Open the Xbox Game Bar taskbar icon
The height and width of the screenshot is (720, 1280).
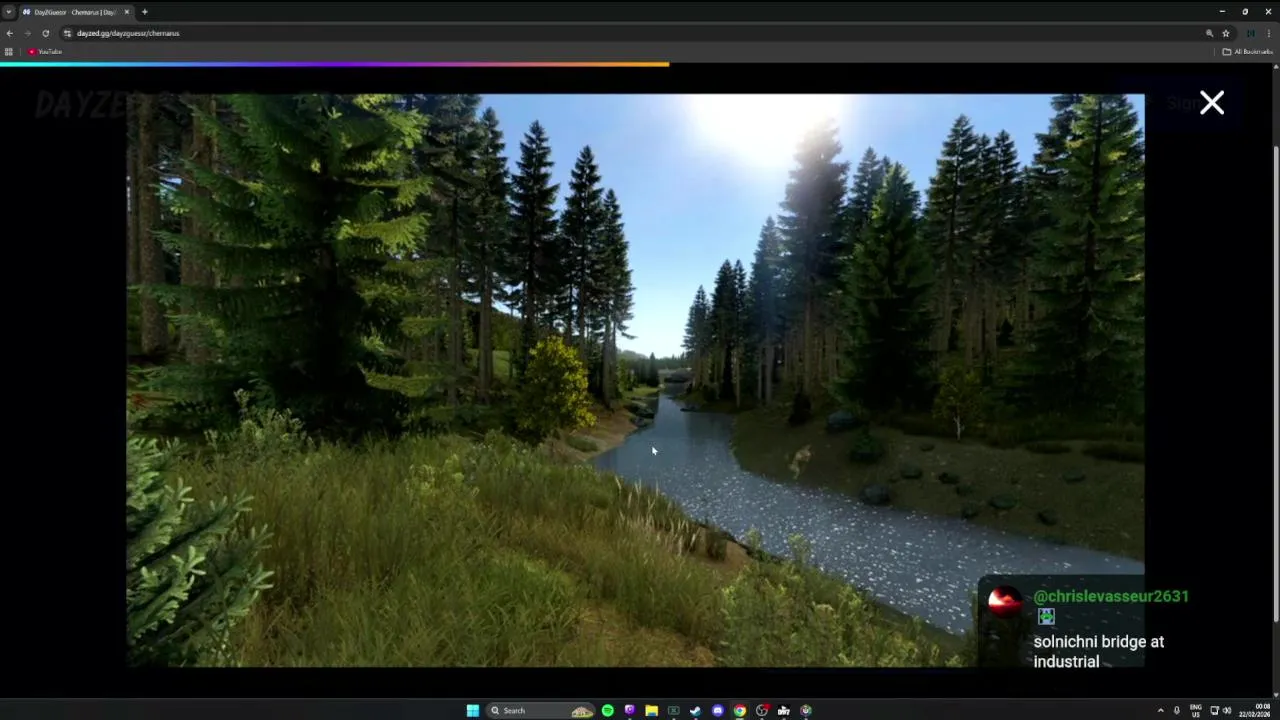click(673, 710)
